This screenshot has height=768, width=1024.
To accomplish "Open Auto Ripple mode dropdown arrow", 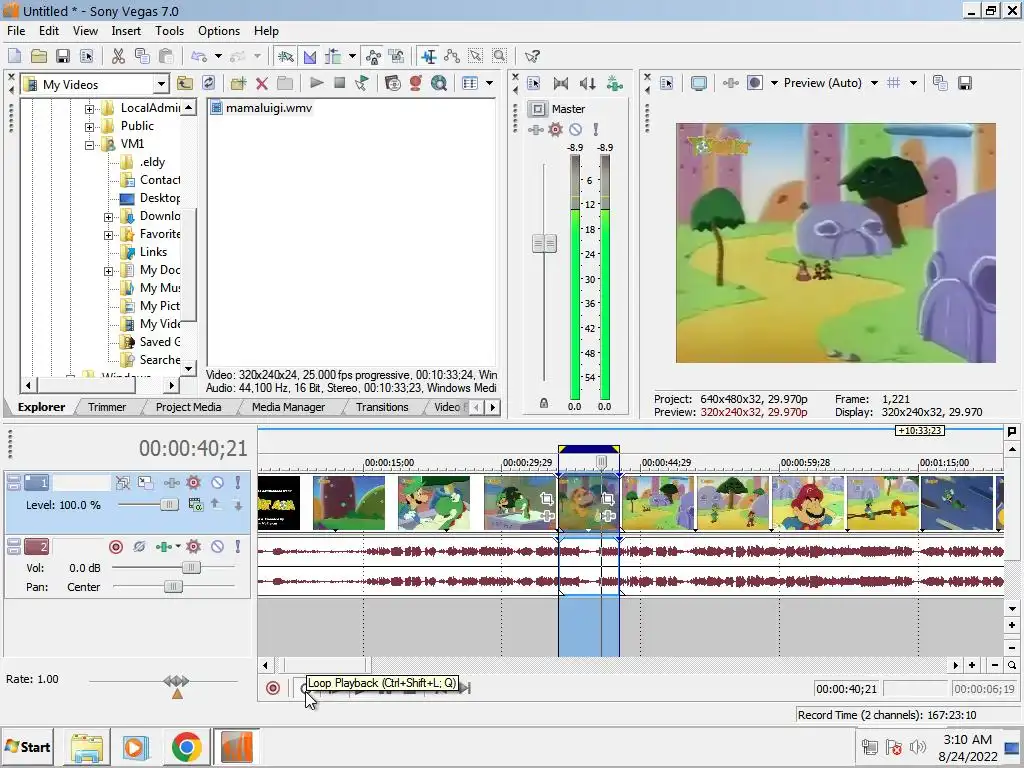I will [352, 56].
